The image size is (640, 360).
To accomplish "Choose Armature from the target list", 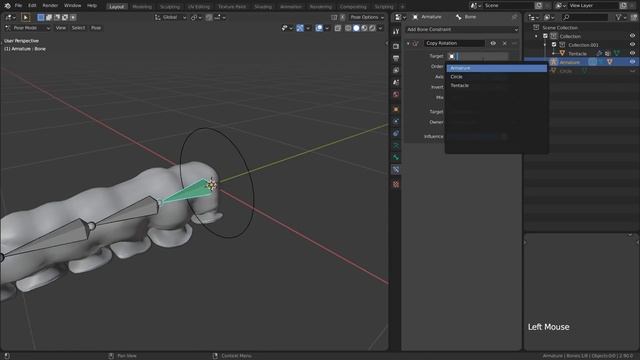I will (x=496, y=68).
